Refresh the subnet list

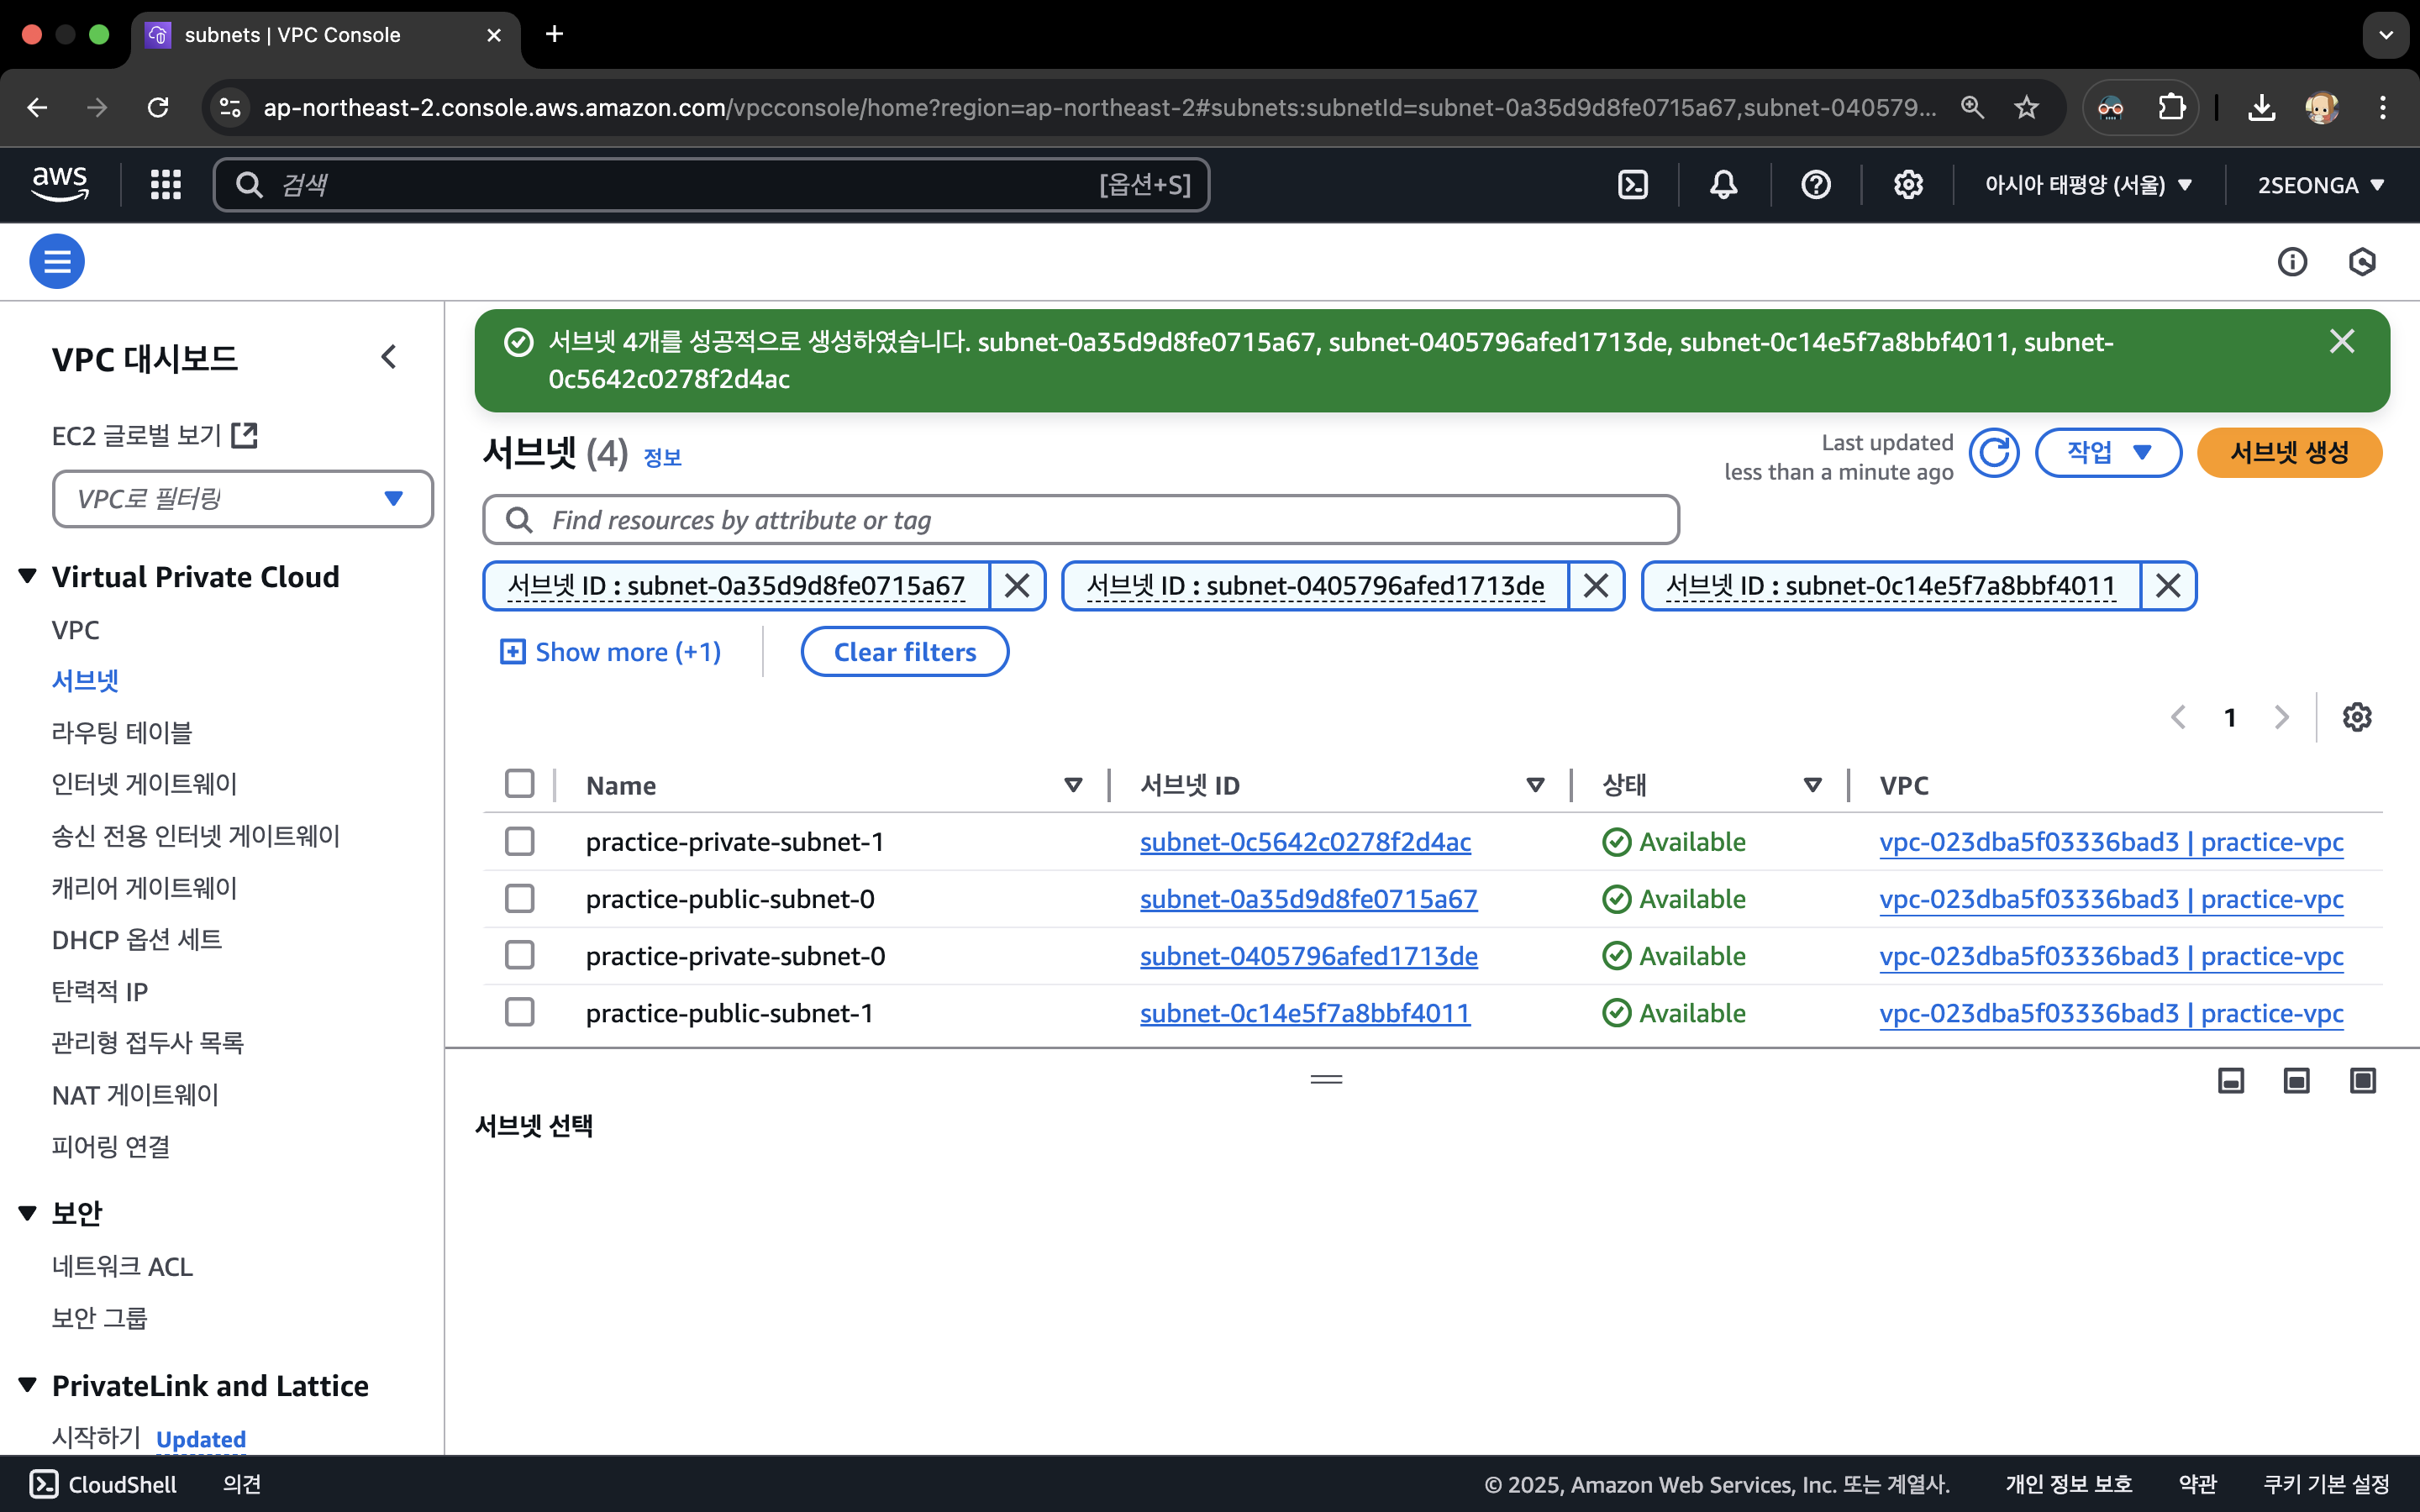point(1994,453)
